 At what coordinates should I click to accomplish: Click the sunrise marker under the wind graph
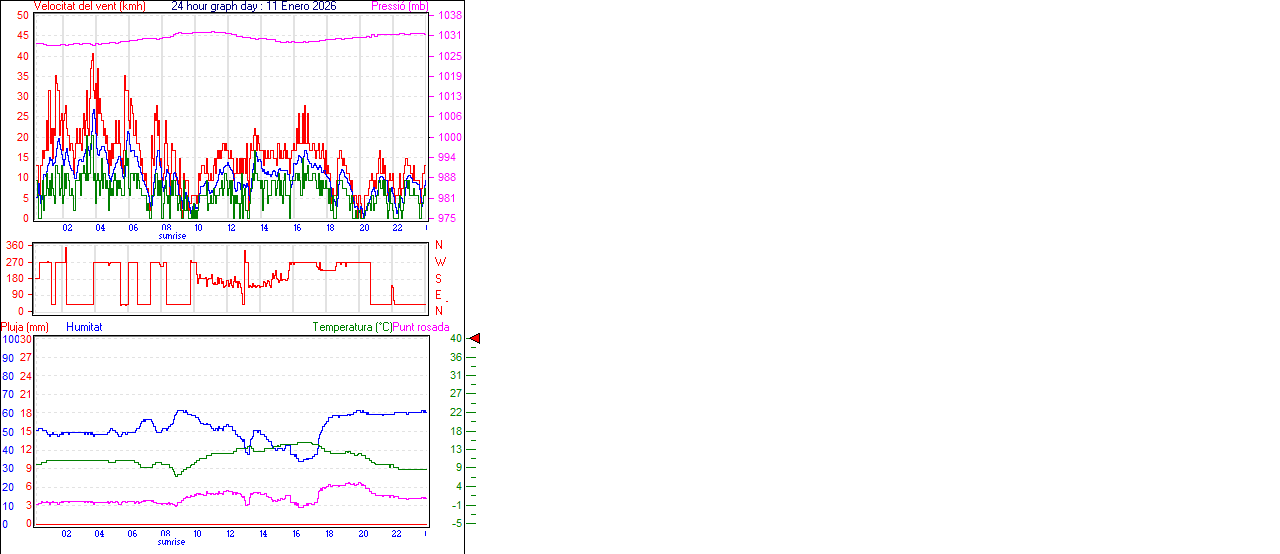coord(171,236)
